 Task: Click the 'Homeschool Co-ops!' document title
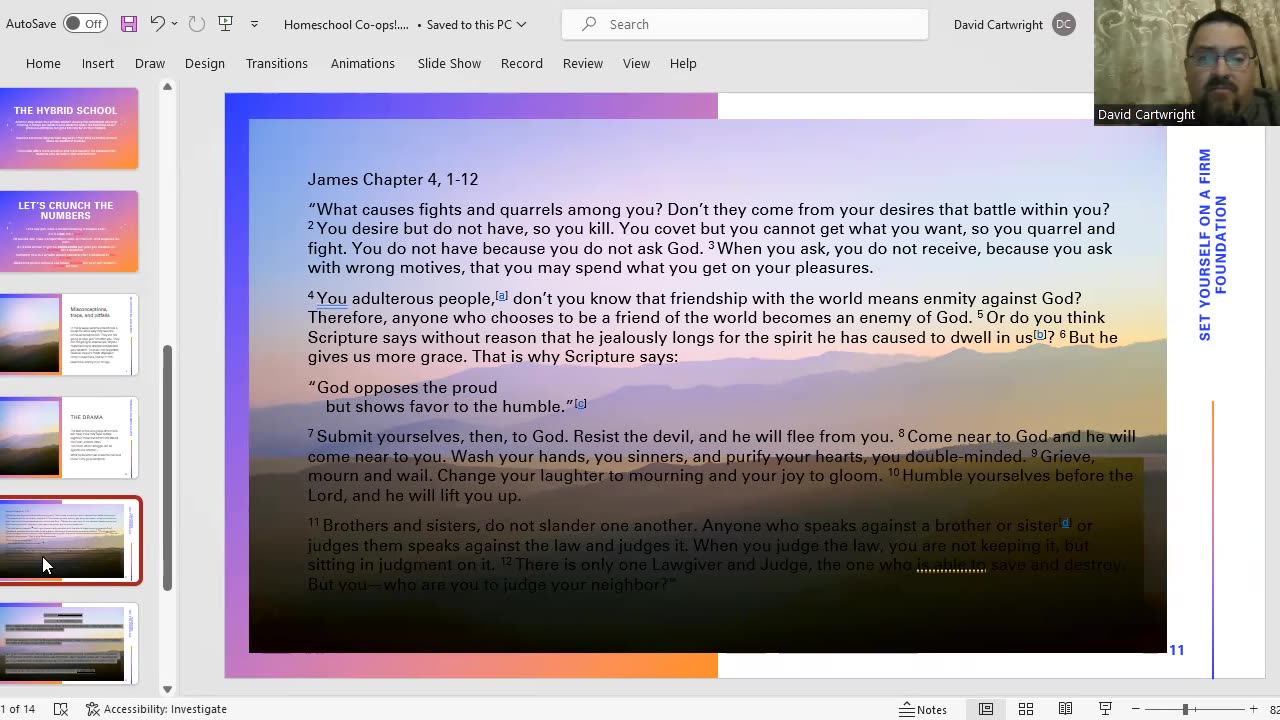pos(346,24)
